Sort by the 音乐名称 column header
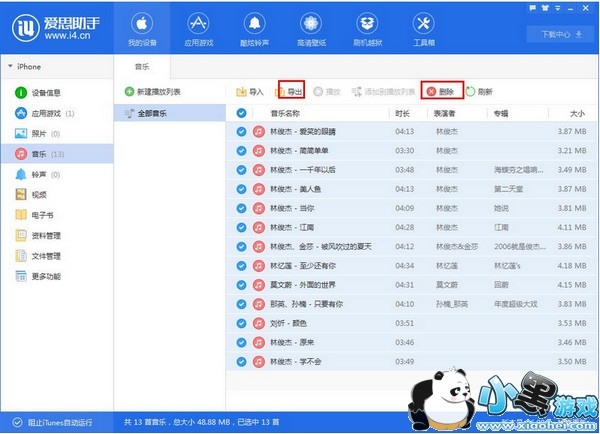Viewport: 600px width, 434px height. 285,114
